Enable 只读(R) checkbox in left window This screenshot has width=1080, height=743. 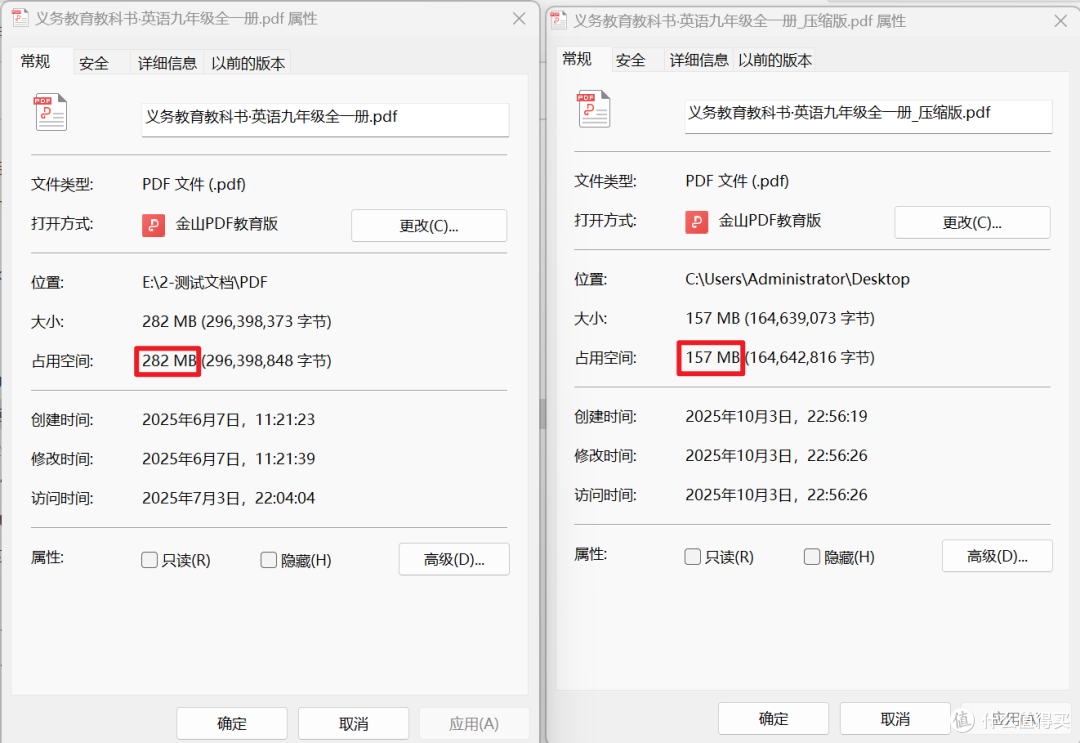coord(149,560)
